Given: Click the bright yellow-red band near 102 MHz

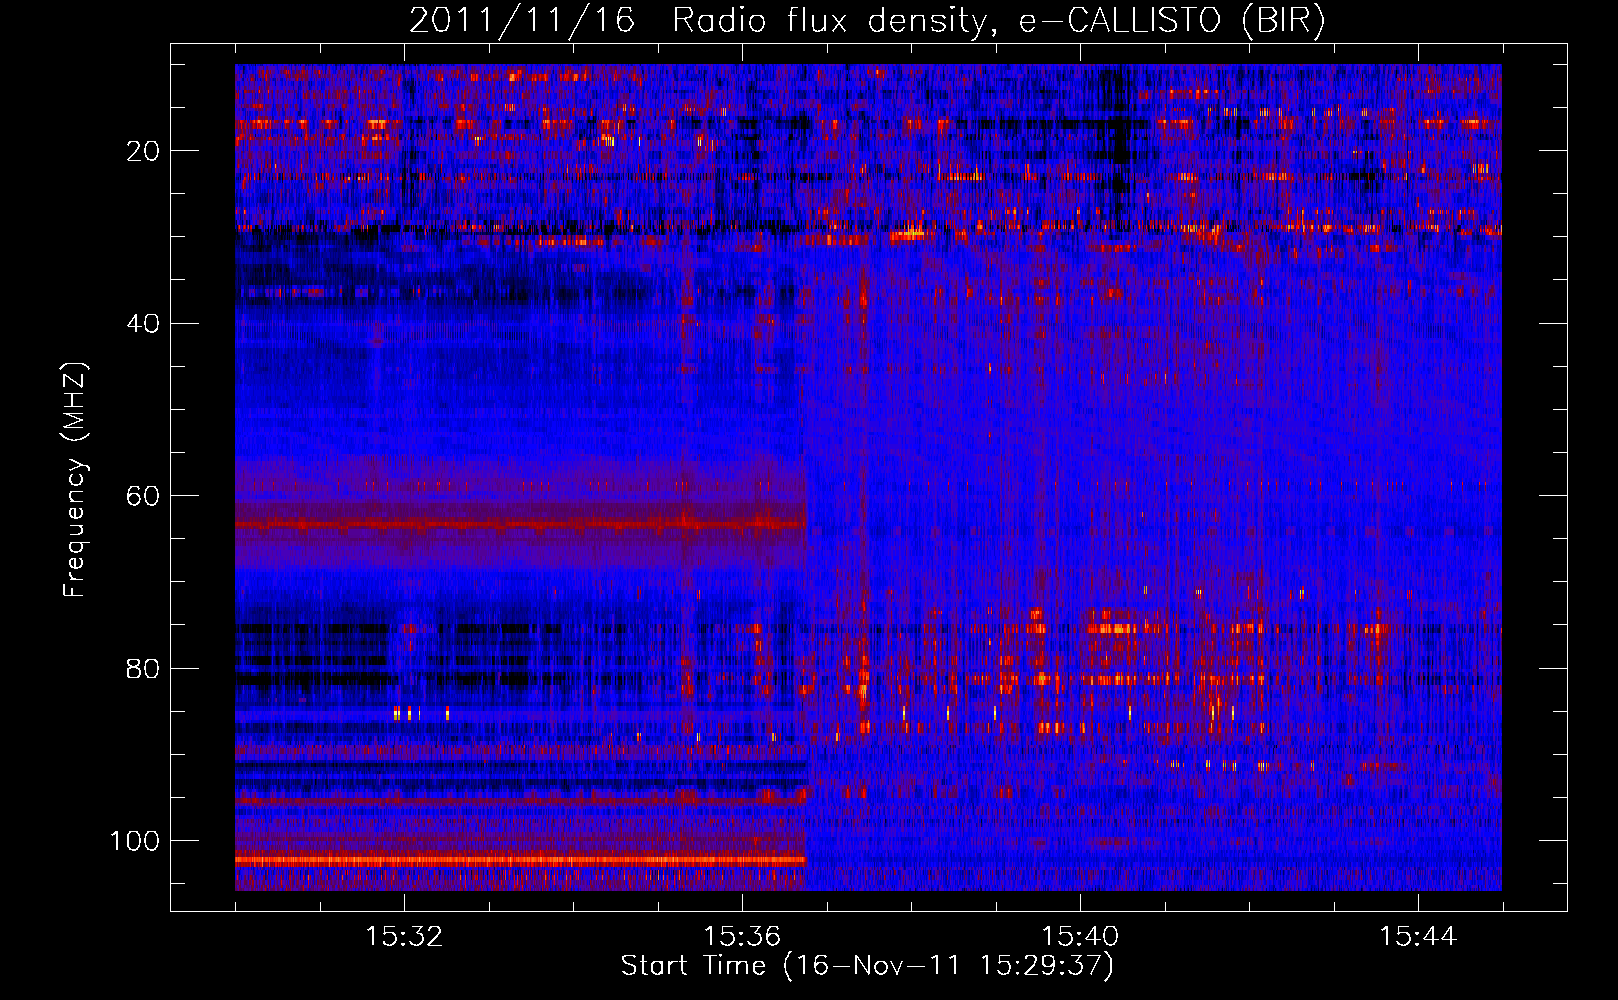Looking at the screenshot, I should 520,859.
